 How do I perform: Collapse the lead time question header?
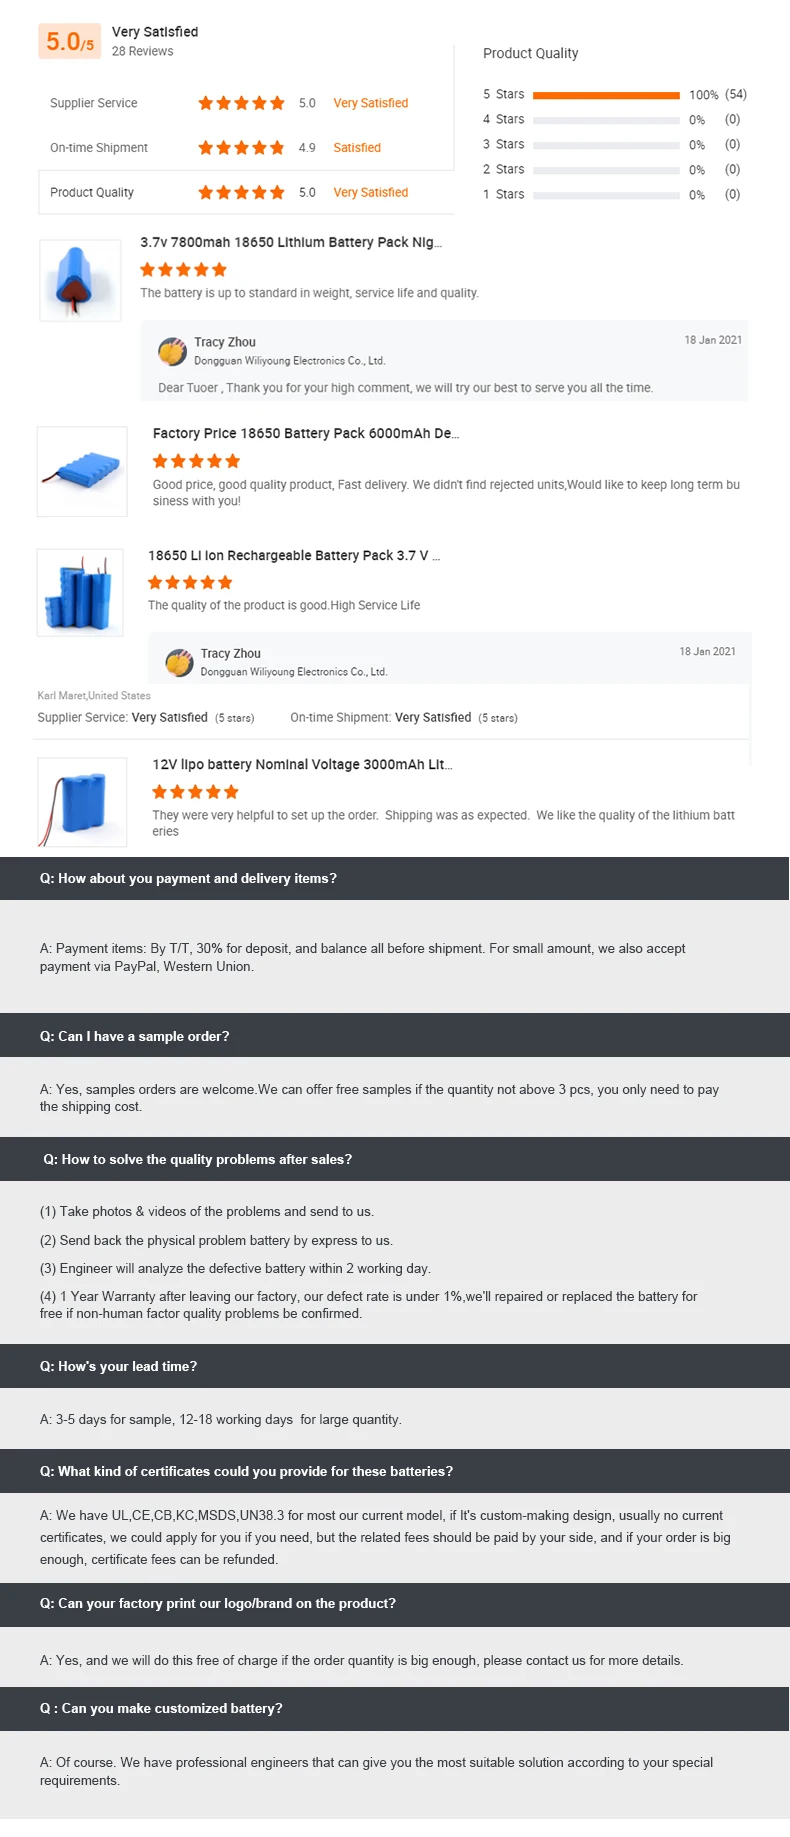pyautogui.click(x=118, y=1366)
